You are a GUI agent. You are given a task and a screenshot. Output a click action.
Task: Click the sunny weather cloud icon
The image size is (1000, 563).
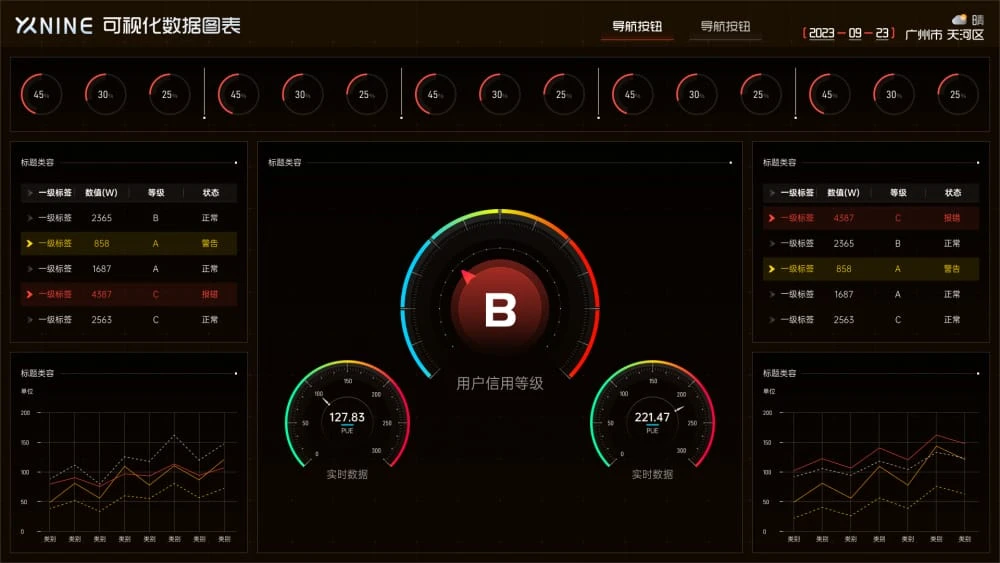coord(959,19)
